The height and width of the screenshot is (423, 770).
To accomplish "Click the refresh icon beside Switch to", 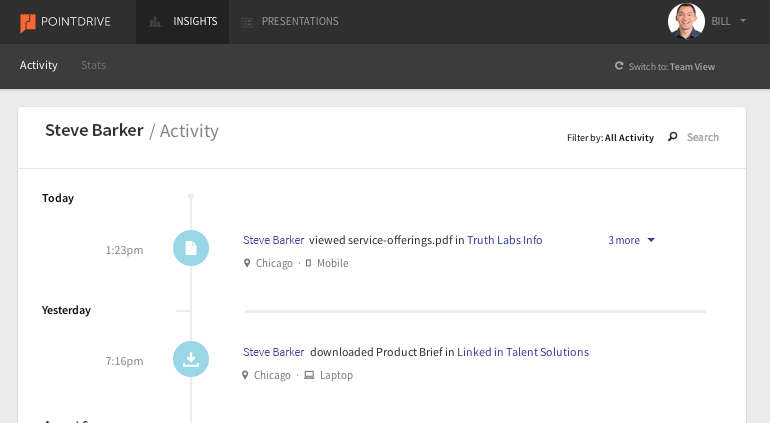I will (619, 66).
